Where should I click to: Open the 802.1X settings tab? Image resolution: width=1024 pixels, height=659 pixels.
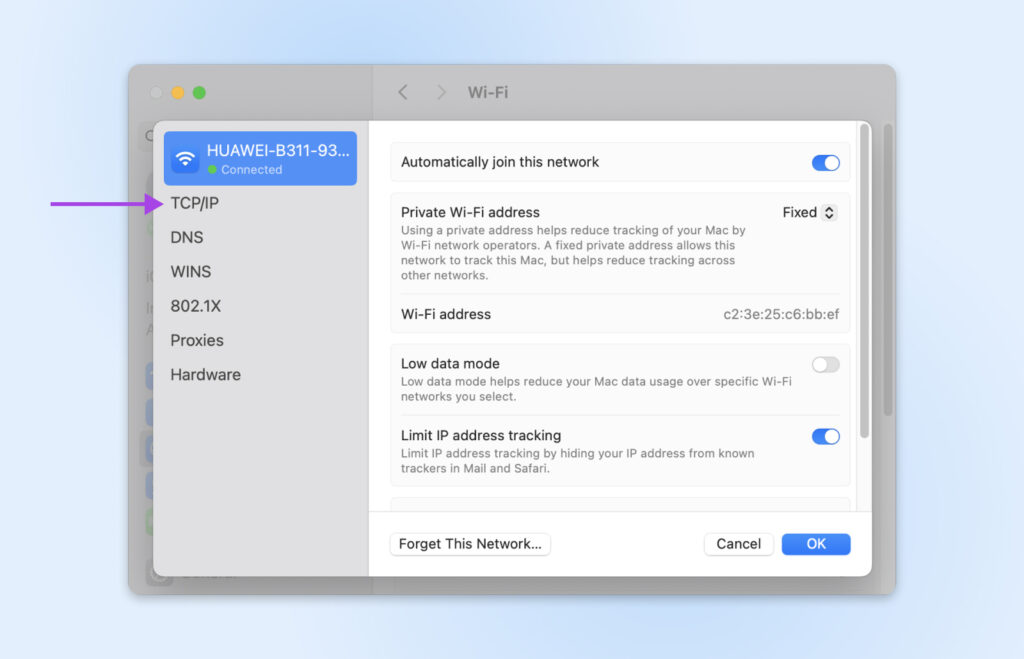coord(195,306)
